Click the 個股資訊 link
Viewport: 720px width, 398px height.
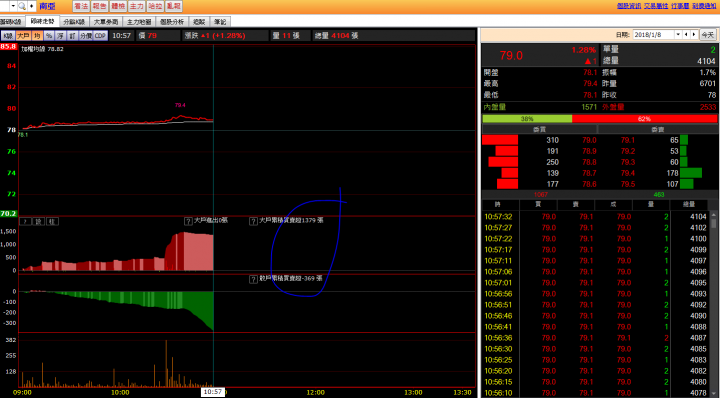pos(629,6)
